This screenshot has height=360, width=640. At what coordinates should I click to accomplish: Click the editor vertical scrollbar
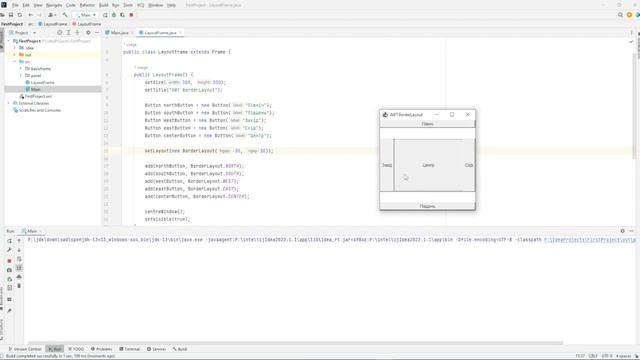click(633, 106)
